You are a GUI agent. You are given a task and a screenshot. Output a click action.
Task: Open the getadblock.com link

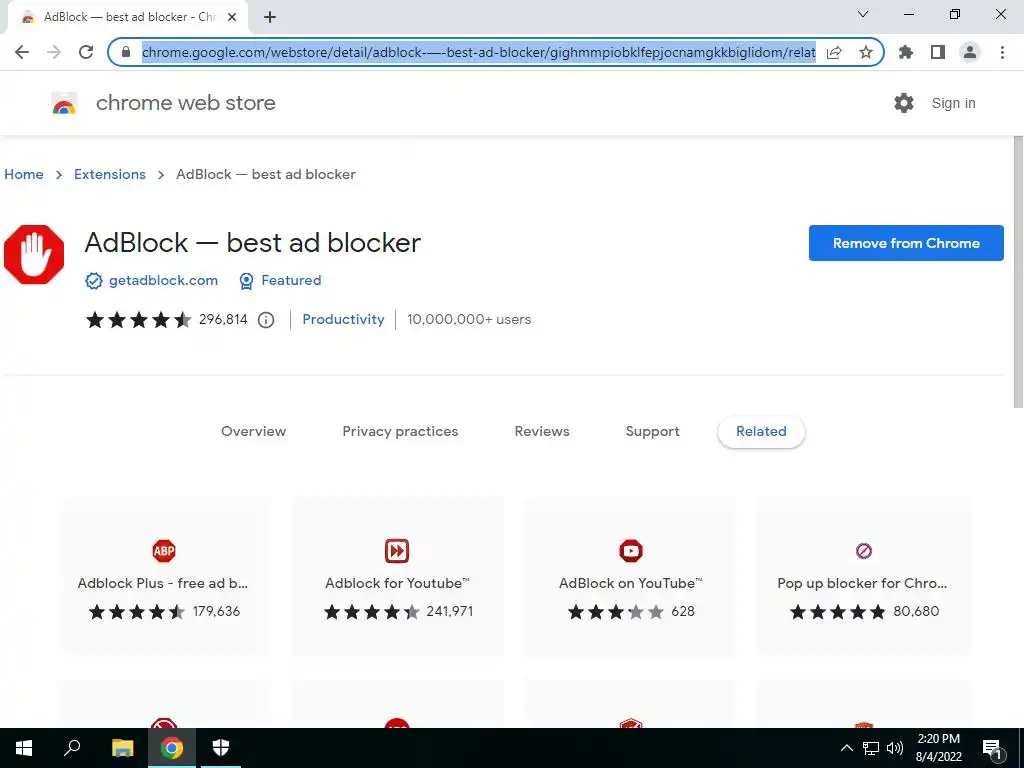coord(163,281)
